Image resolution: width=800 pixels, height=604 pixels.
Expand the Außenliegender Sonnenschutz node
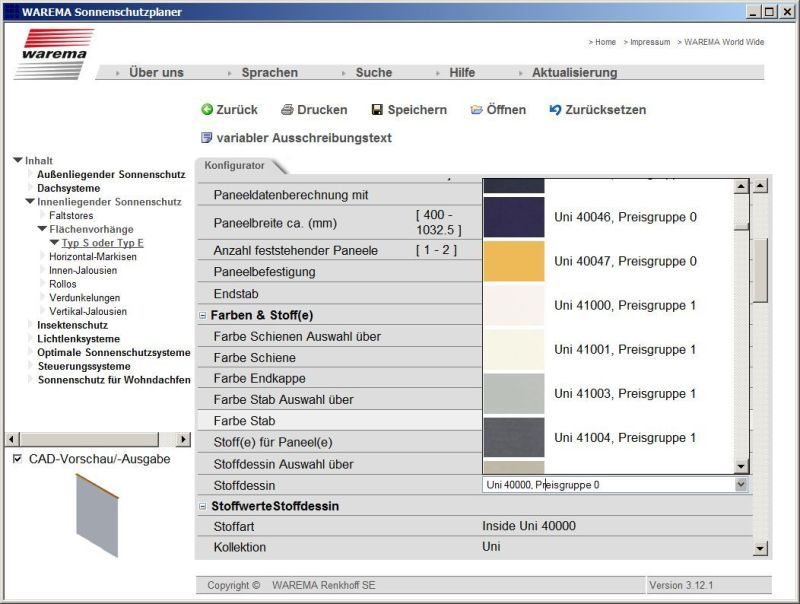(30, 174)
